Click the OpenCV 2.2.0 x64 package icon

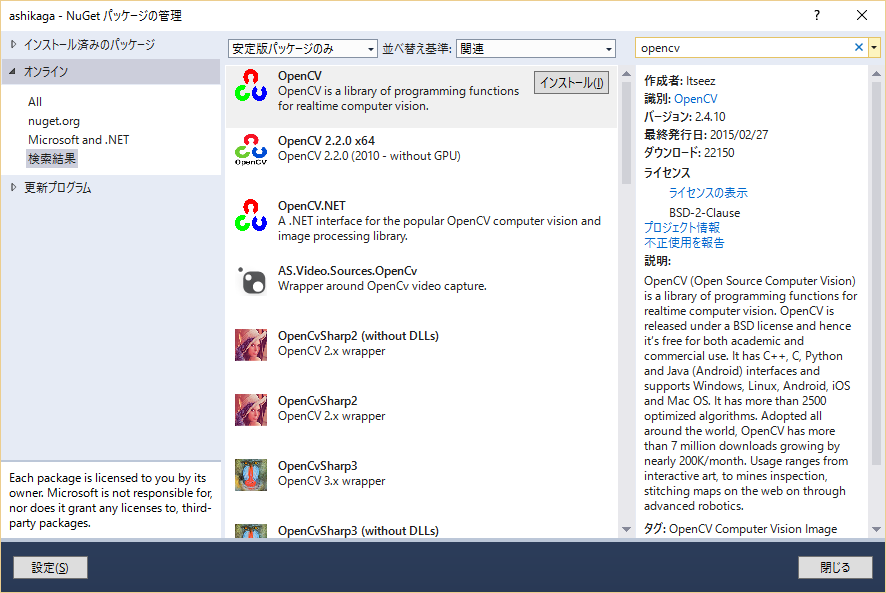251,150
